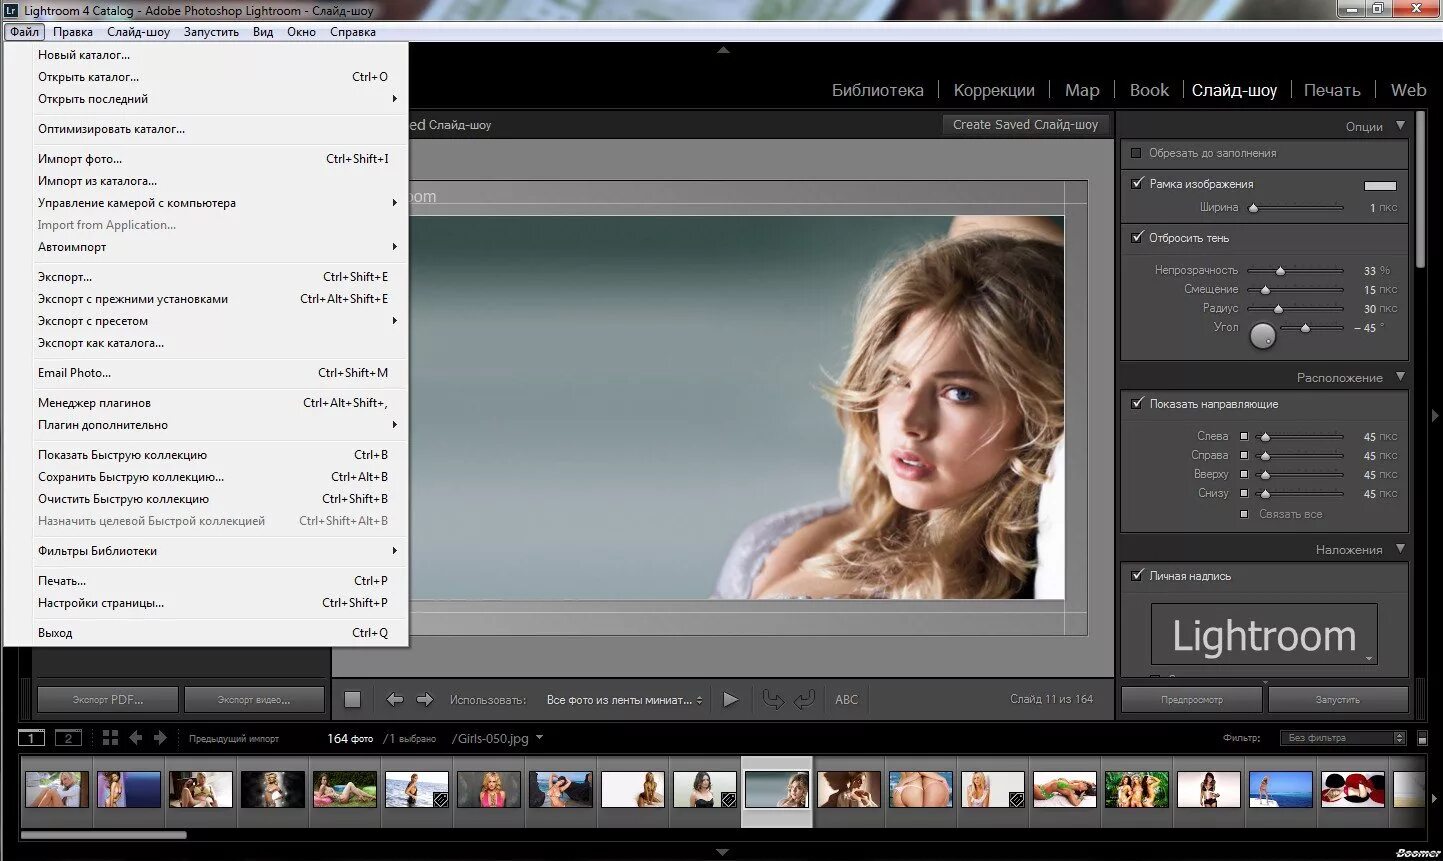Toggle link square for Вверху margin
Image resolution: width=1443 pixels, height=861 pixels.
tap(1244, 474)
